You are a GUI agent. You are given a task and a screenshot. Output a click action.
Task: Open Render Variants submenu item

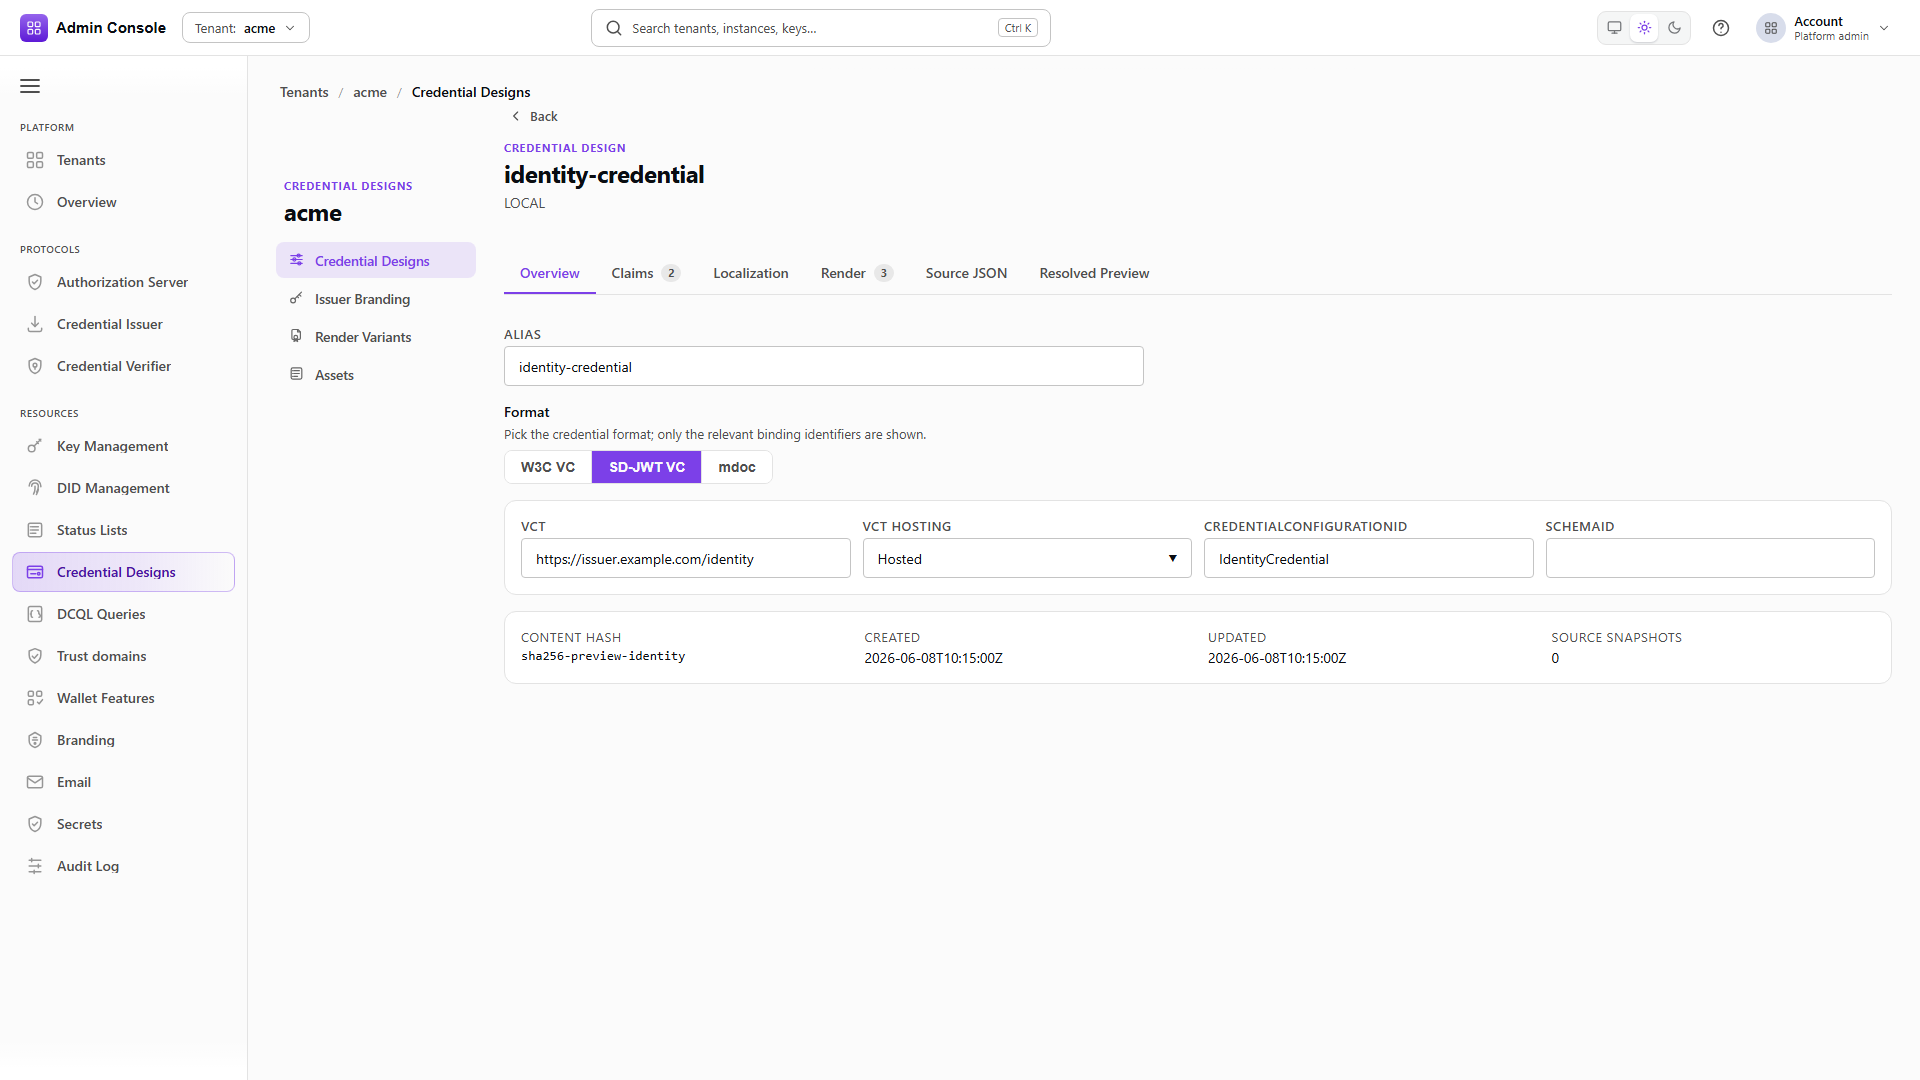coord(376,336)
